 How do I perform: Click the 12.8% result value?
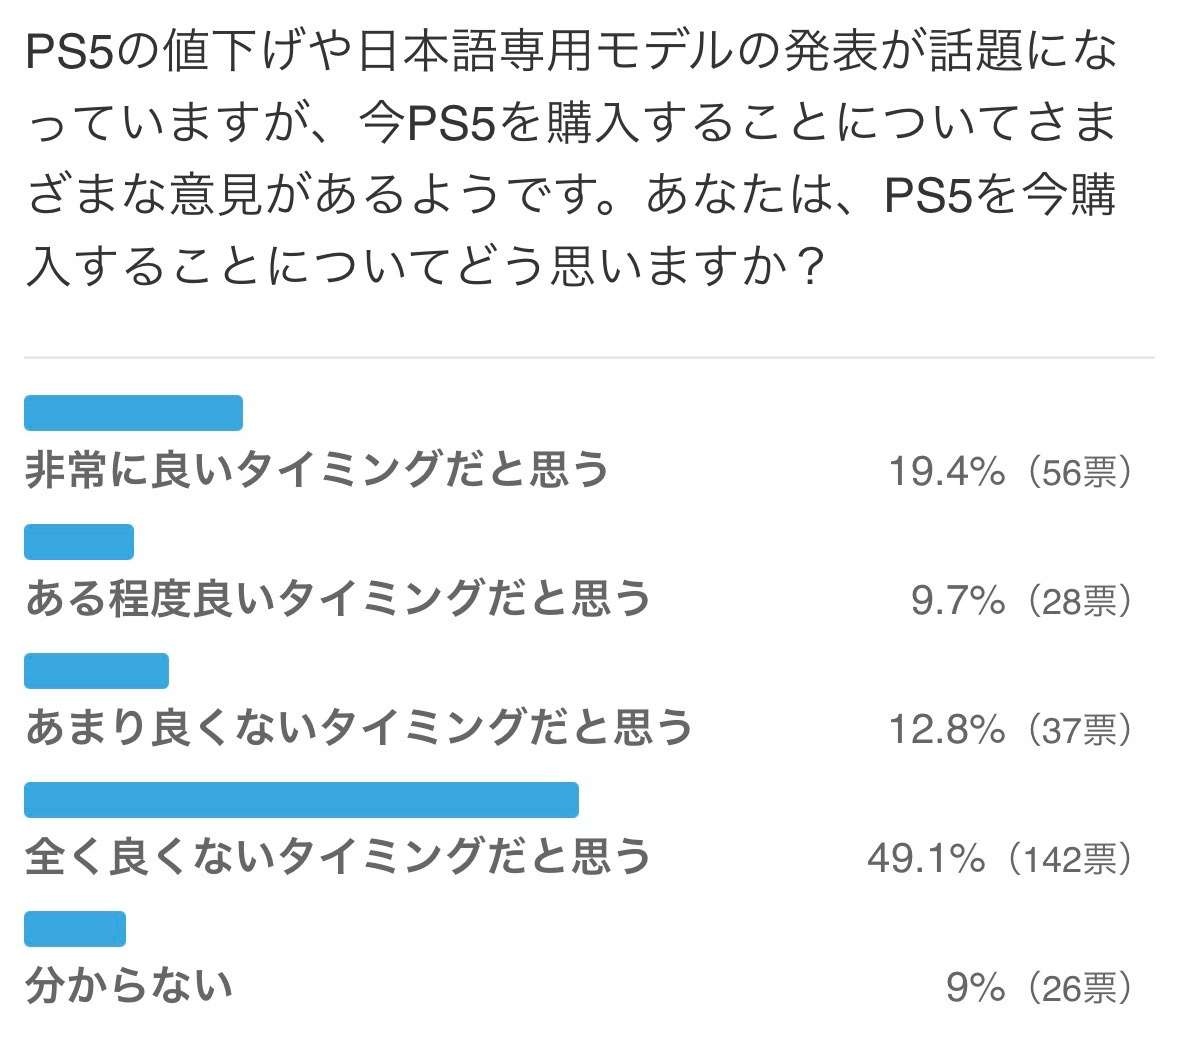coord(946,729)
